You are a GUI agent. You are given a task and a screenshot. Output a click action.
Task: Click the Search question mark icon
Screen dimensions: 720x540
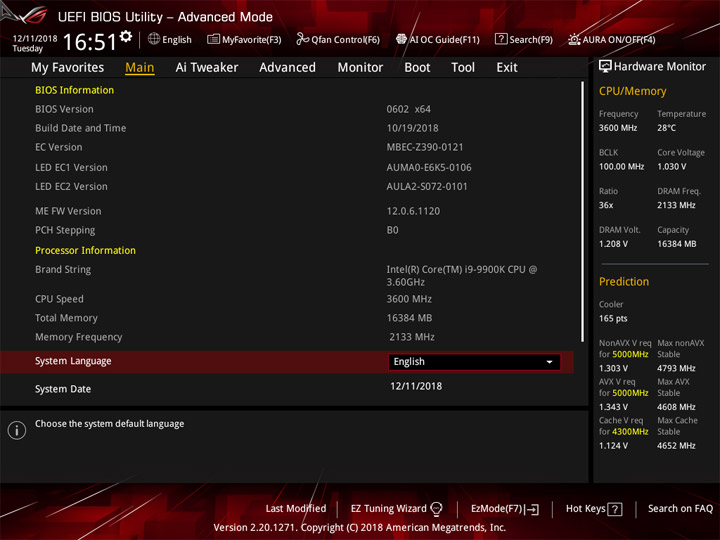pos(501,39)
